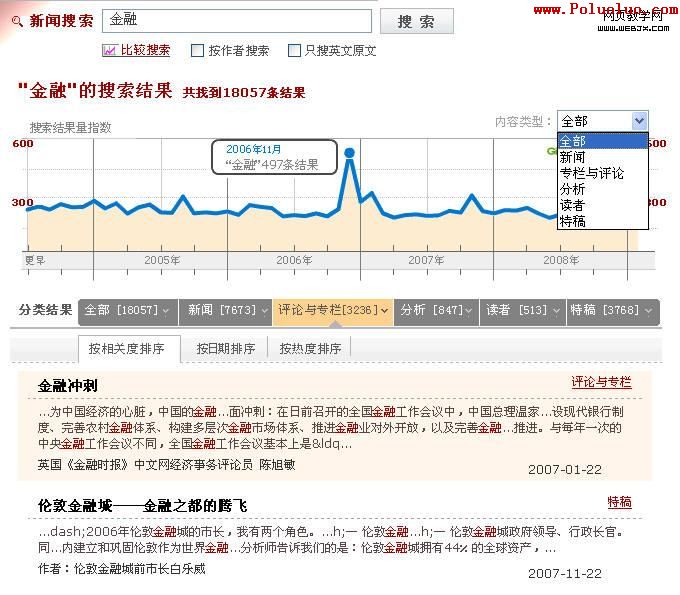Pick 特稿 from the dropdown list
This screenshot has height=595, width=680.
click(x=573, y=221)
